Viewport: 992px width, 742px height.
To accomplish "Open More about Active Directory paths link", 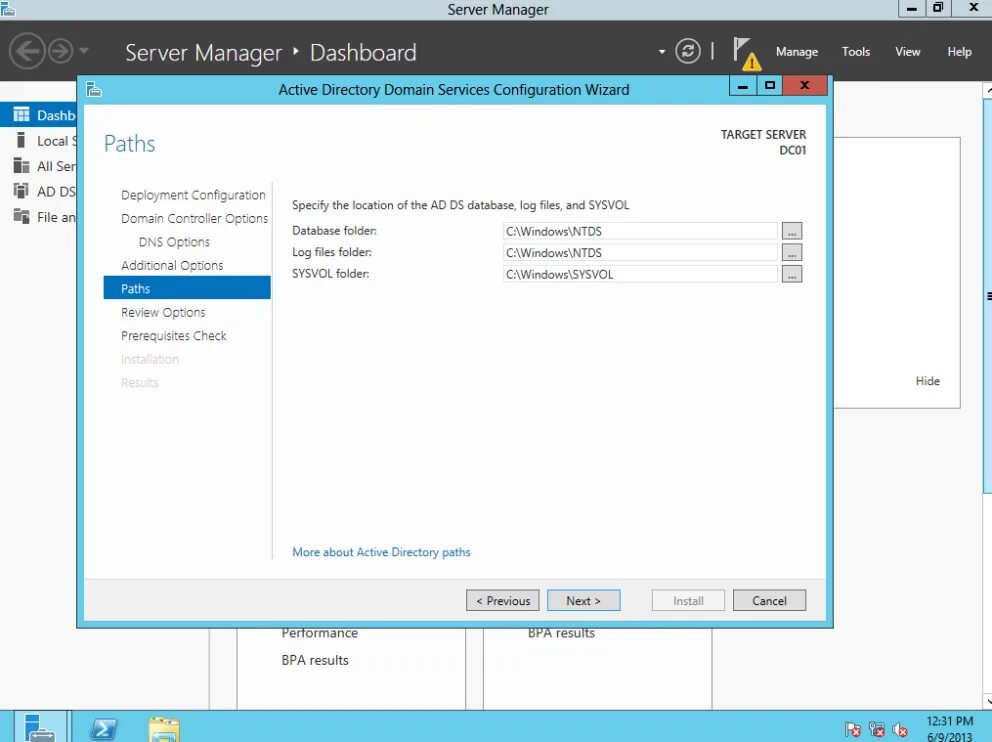I will (x=381, y=552).
